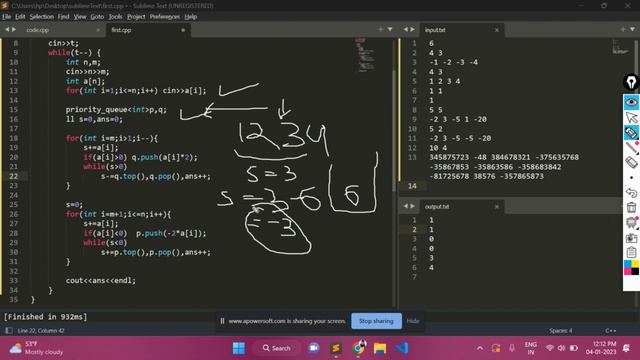Open the color palette swatch in drawing toolbar
The height and width of the screenshot is (360, 640).
pos(631,268)
